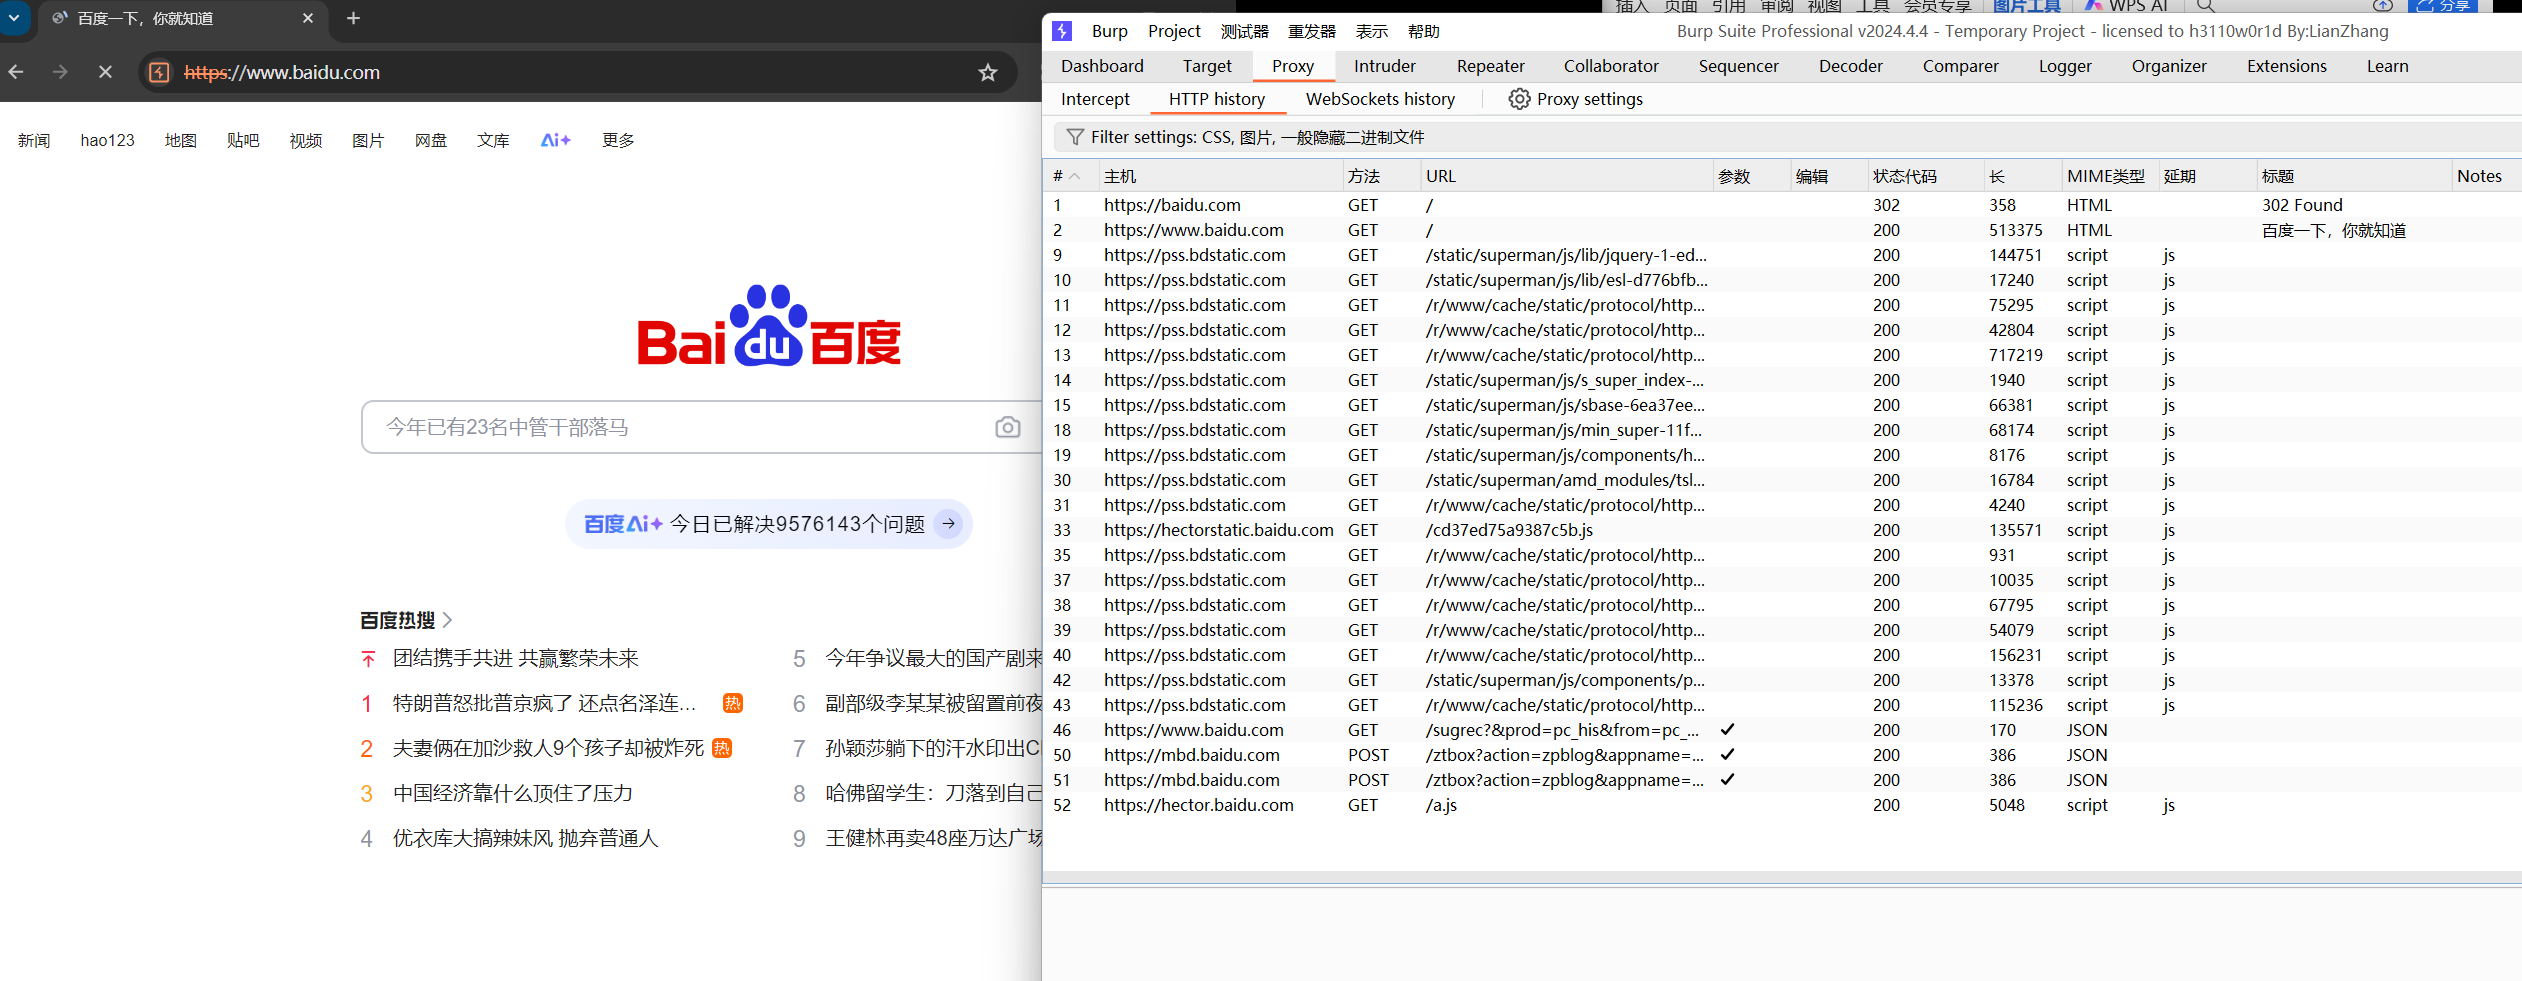Sort by 状态代码 column header
Viewport: 2522px width, 981px height.
[1924, 176]
